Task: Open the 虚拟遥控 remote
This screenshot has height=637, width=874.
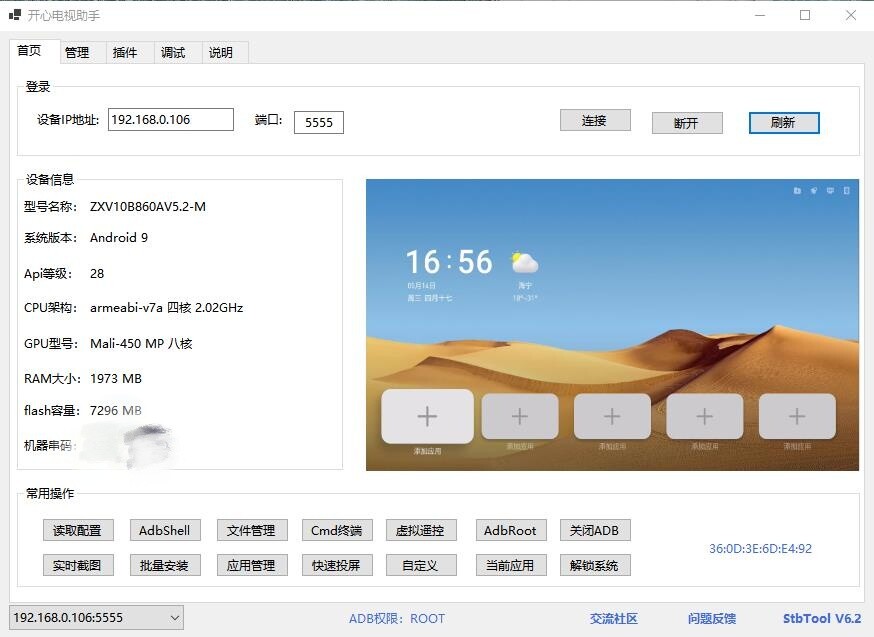Action: [421, 531]
